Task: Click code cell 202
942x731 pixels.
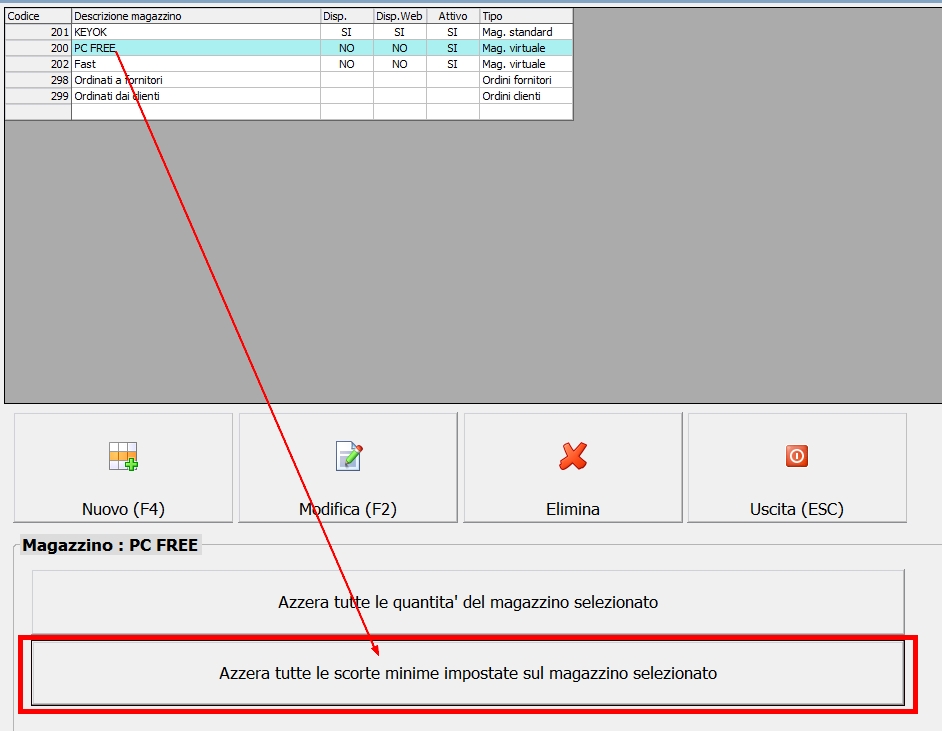Action: (x=38, y=64)
